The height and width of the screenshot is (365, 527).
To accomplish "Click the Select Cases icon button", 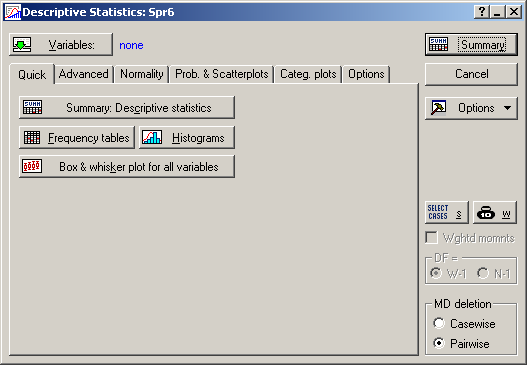I will pos(447,212).
